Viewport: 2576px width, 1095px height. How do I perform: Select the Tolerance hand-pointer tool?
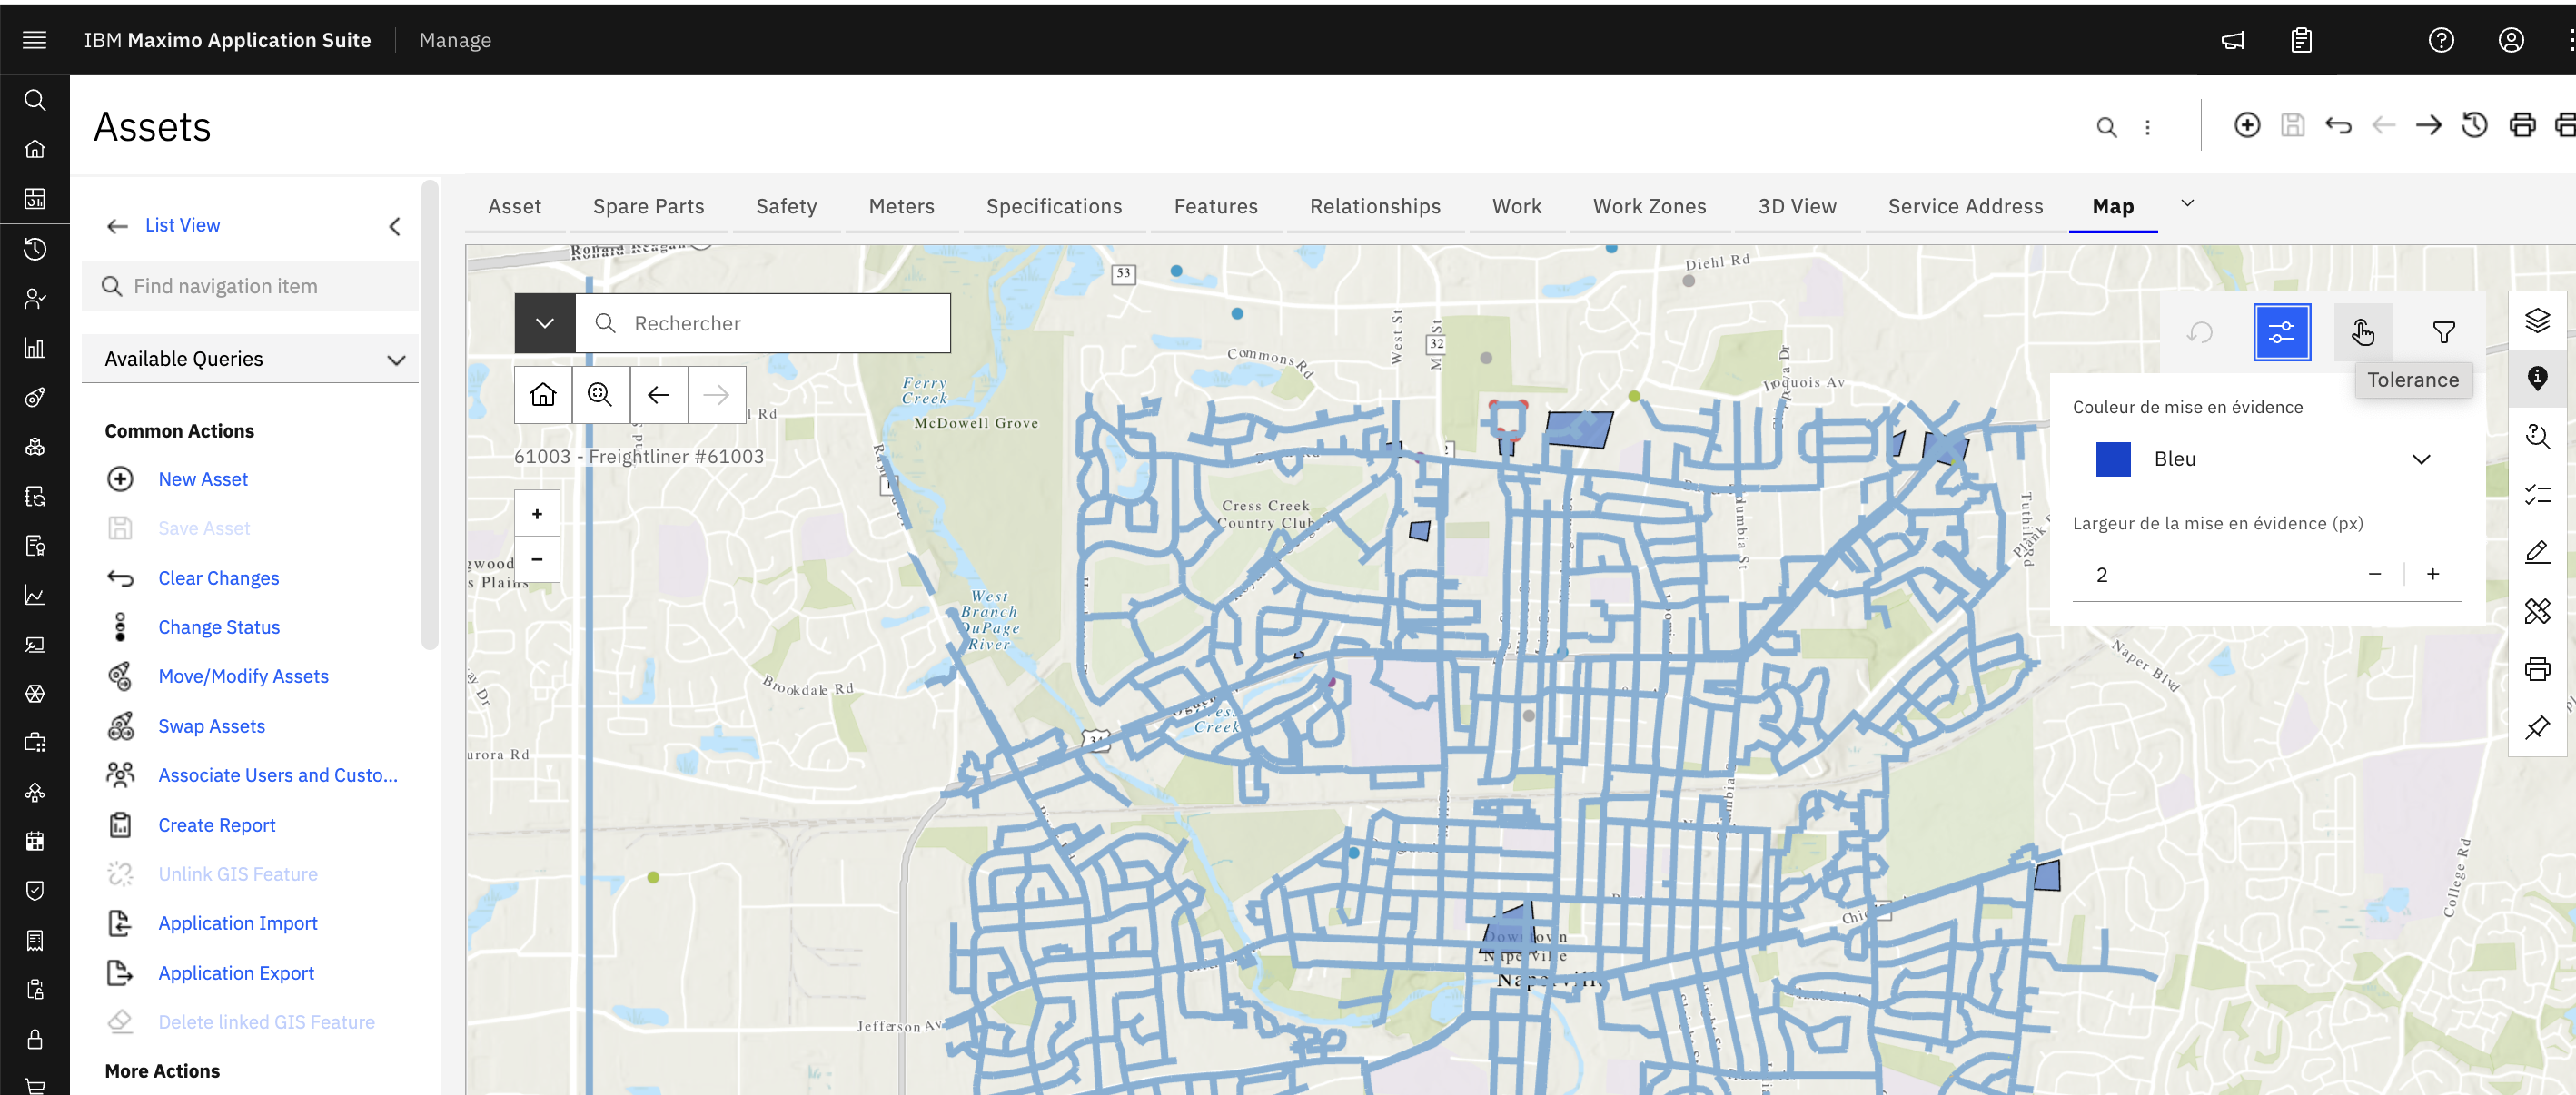[x=2362, y=332]
